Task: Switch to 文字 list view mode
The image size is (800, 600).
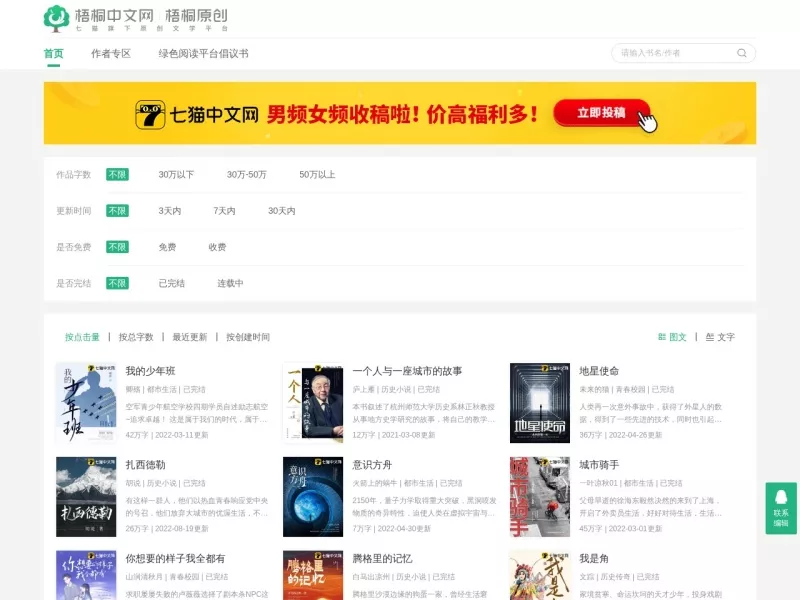Action: click(720, 337)
